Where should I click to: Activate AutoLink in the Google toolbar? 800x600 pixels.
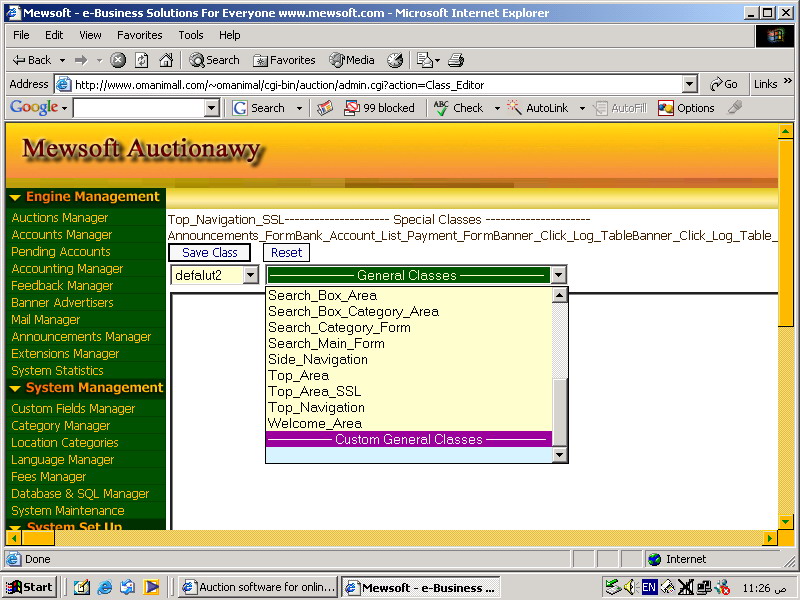538,108
